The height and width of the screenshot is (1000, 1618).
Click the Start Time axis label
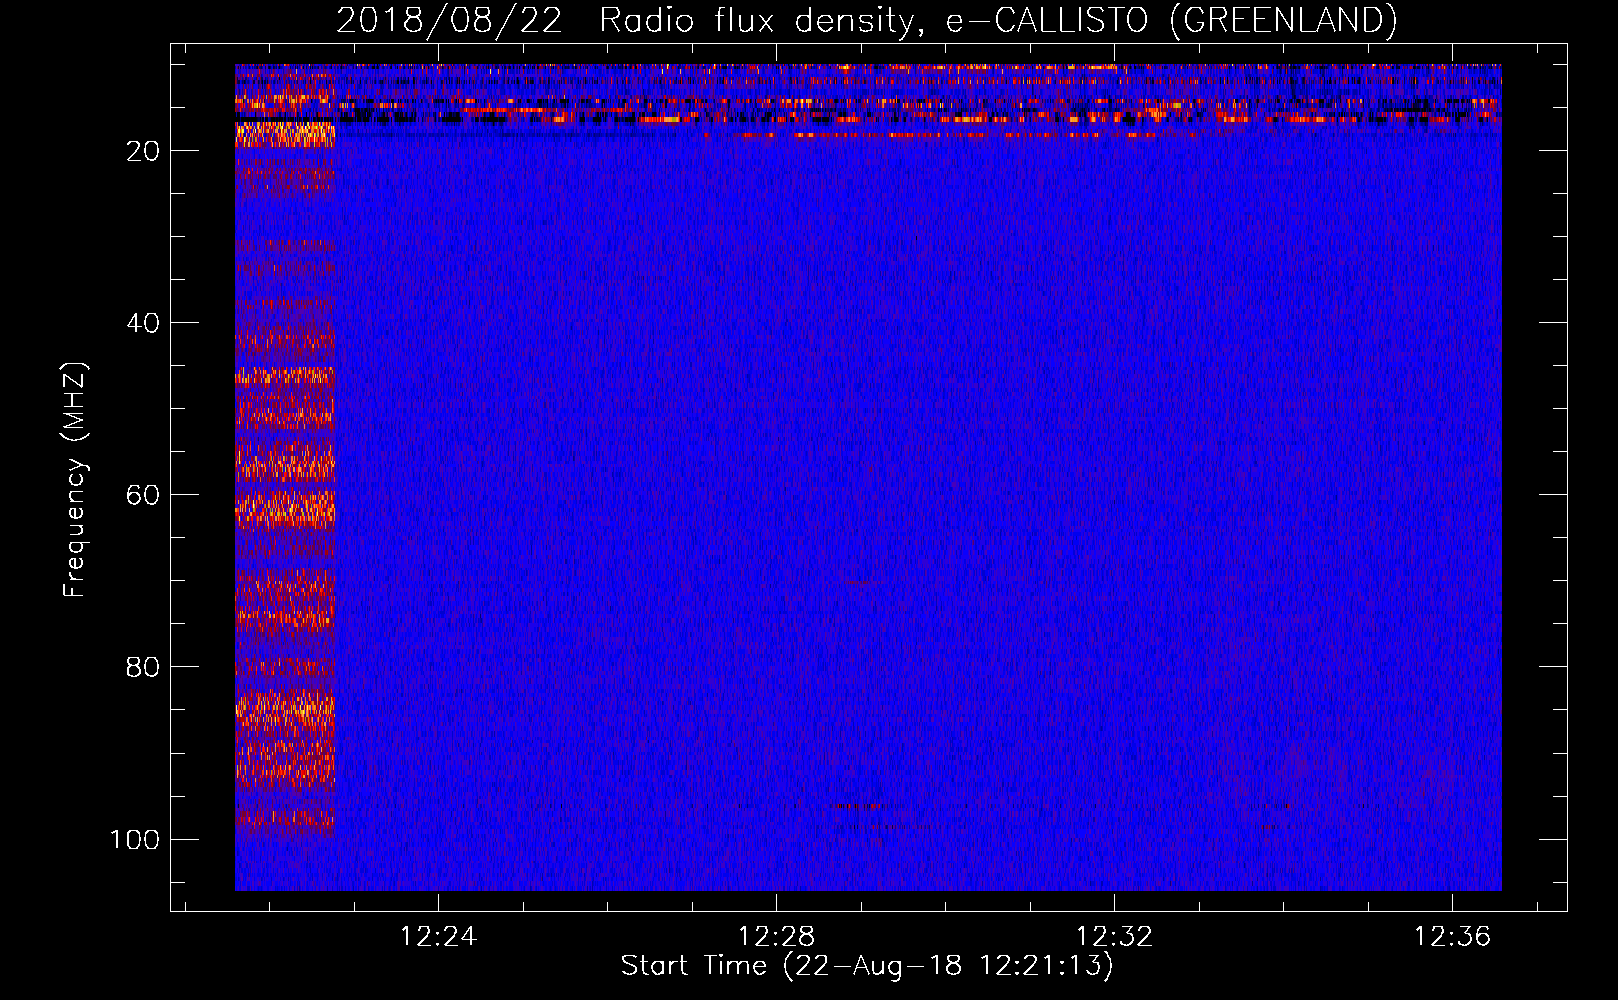867,966
